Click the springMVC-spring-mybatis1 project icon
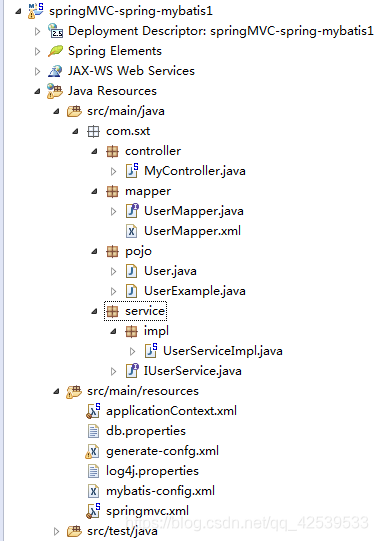 36,11
